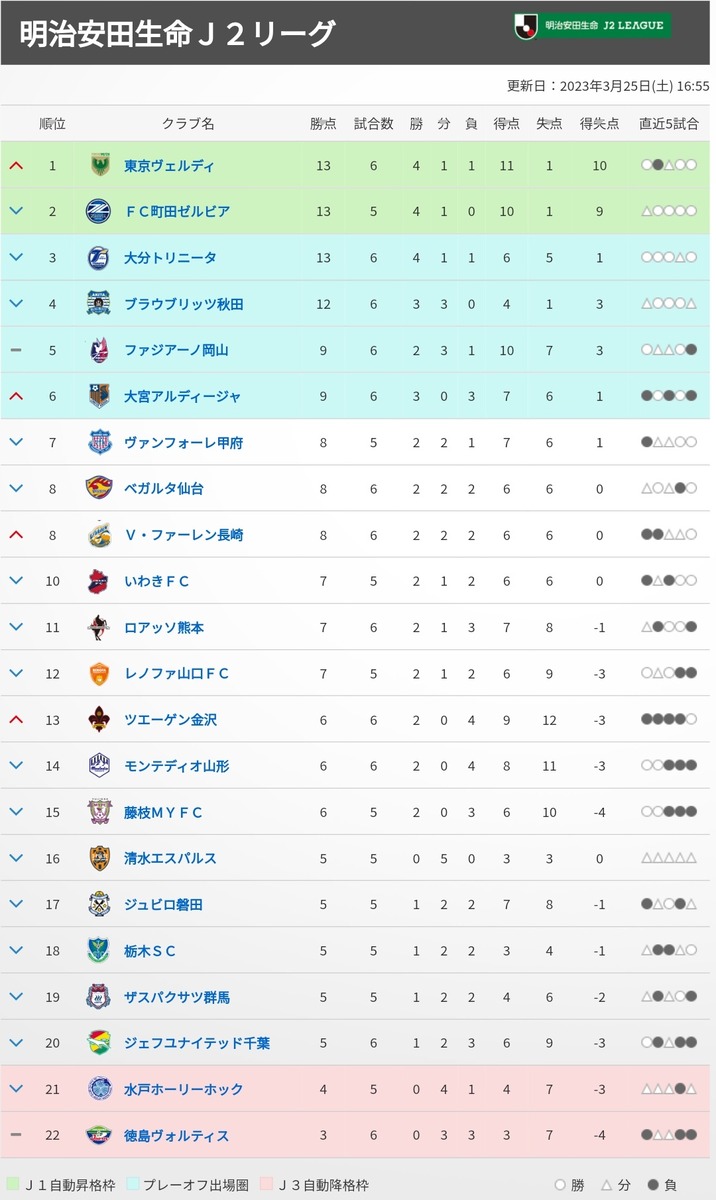Open the 清水エスパルス club link
Image resolution: width=716 pixels, height=1200 pixels.
(x=170, y=858)
